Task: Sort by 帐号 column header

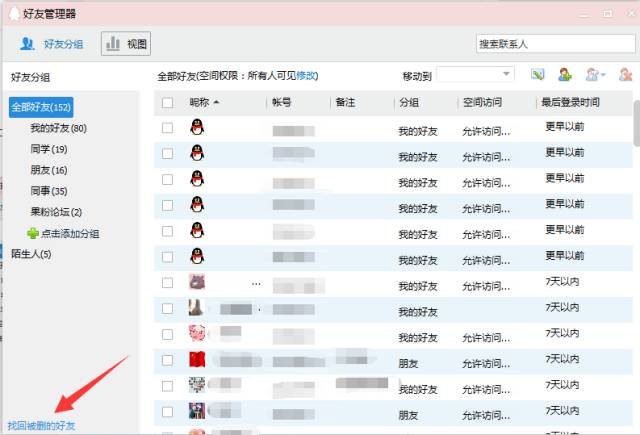Action: coord(282,102)
